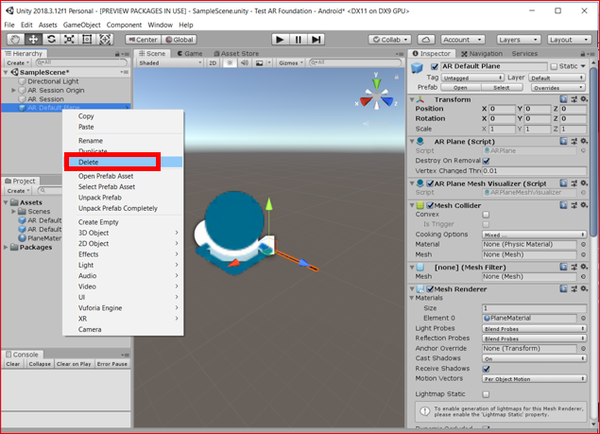Select the Scale tool in the toolbar
Viewport: 600px width, 434px height.
(x=69, y=39)
